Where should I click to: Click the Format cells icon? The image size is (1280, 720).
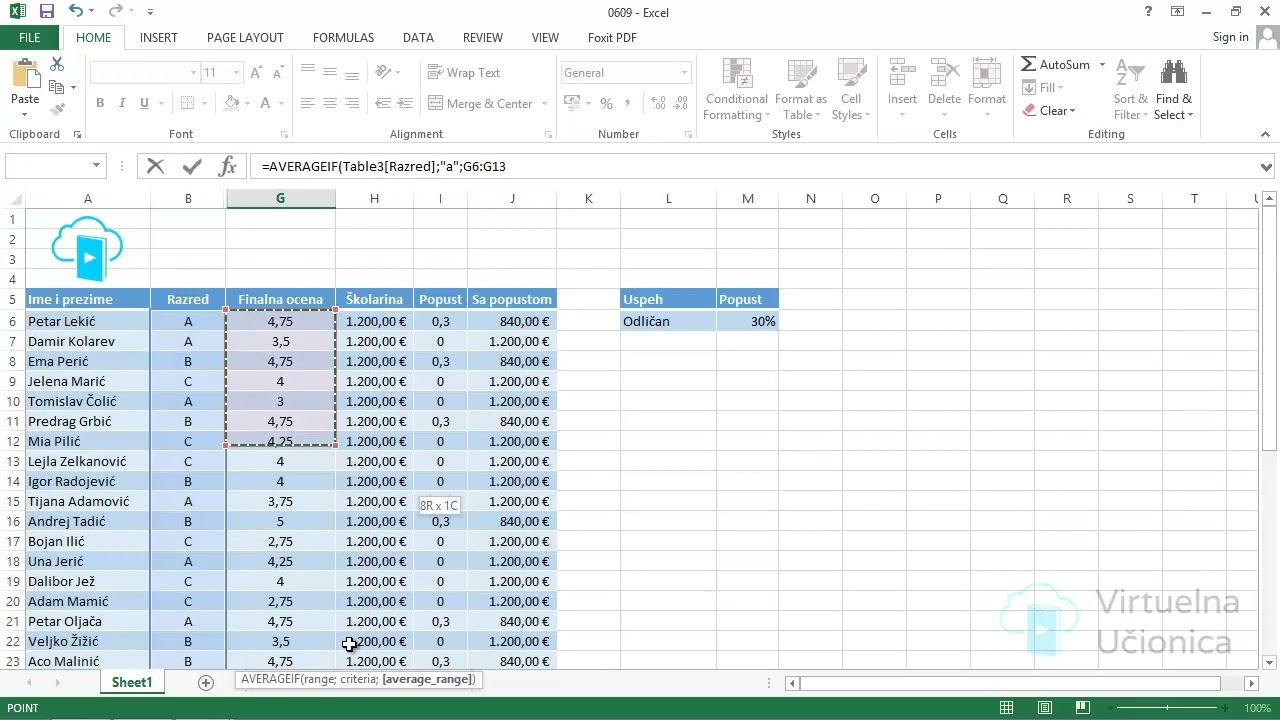point(986,74)
